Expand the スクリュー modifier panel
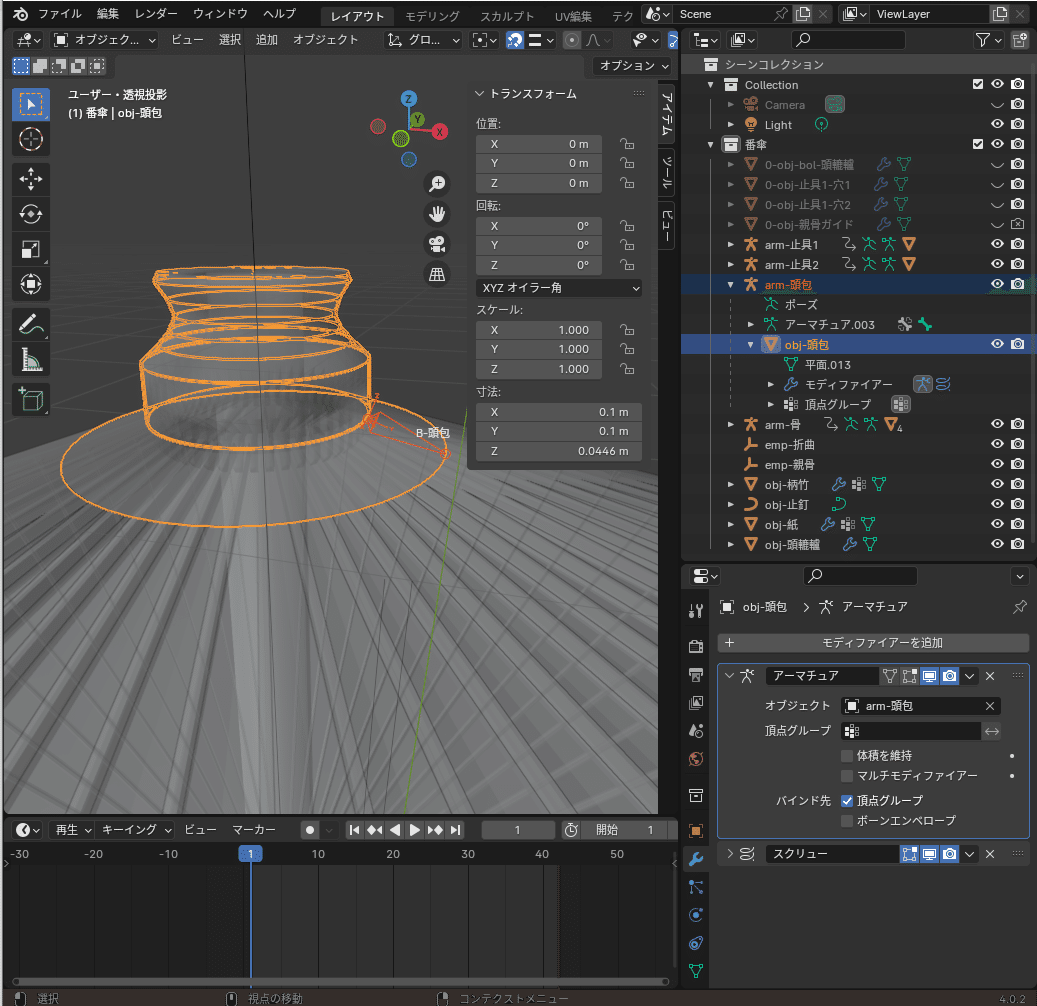Screen dimensions: 1037x1006 [x=730, y=854]
